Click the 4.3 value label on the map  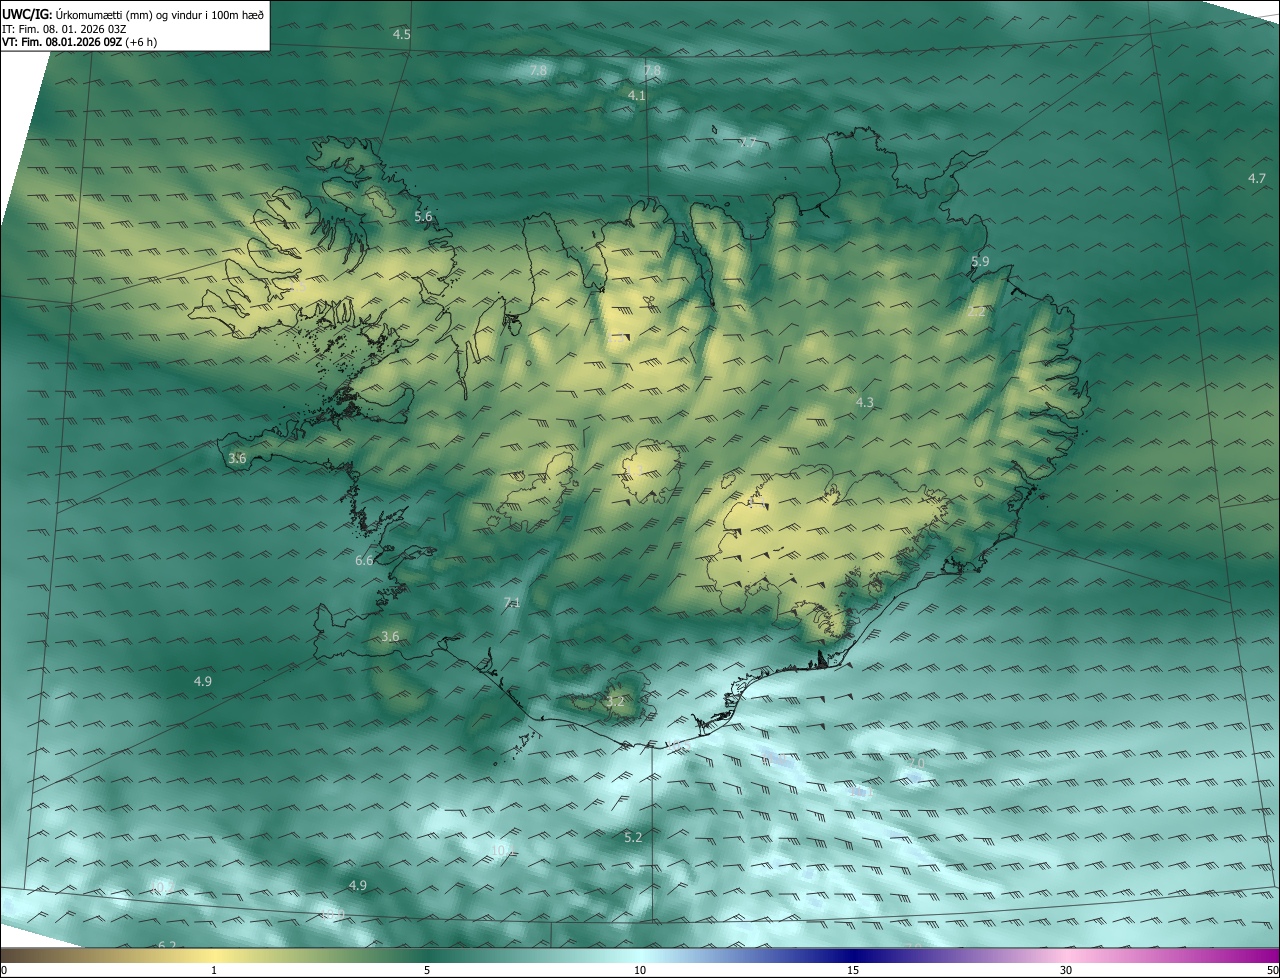865,403
